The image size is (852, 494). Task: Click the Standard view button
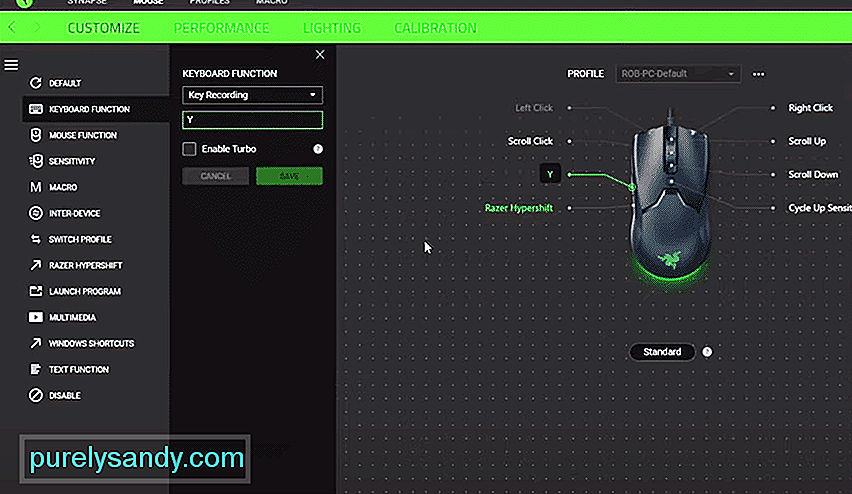click(x=662, y=352)
